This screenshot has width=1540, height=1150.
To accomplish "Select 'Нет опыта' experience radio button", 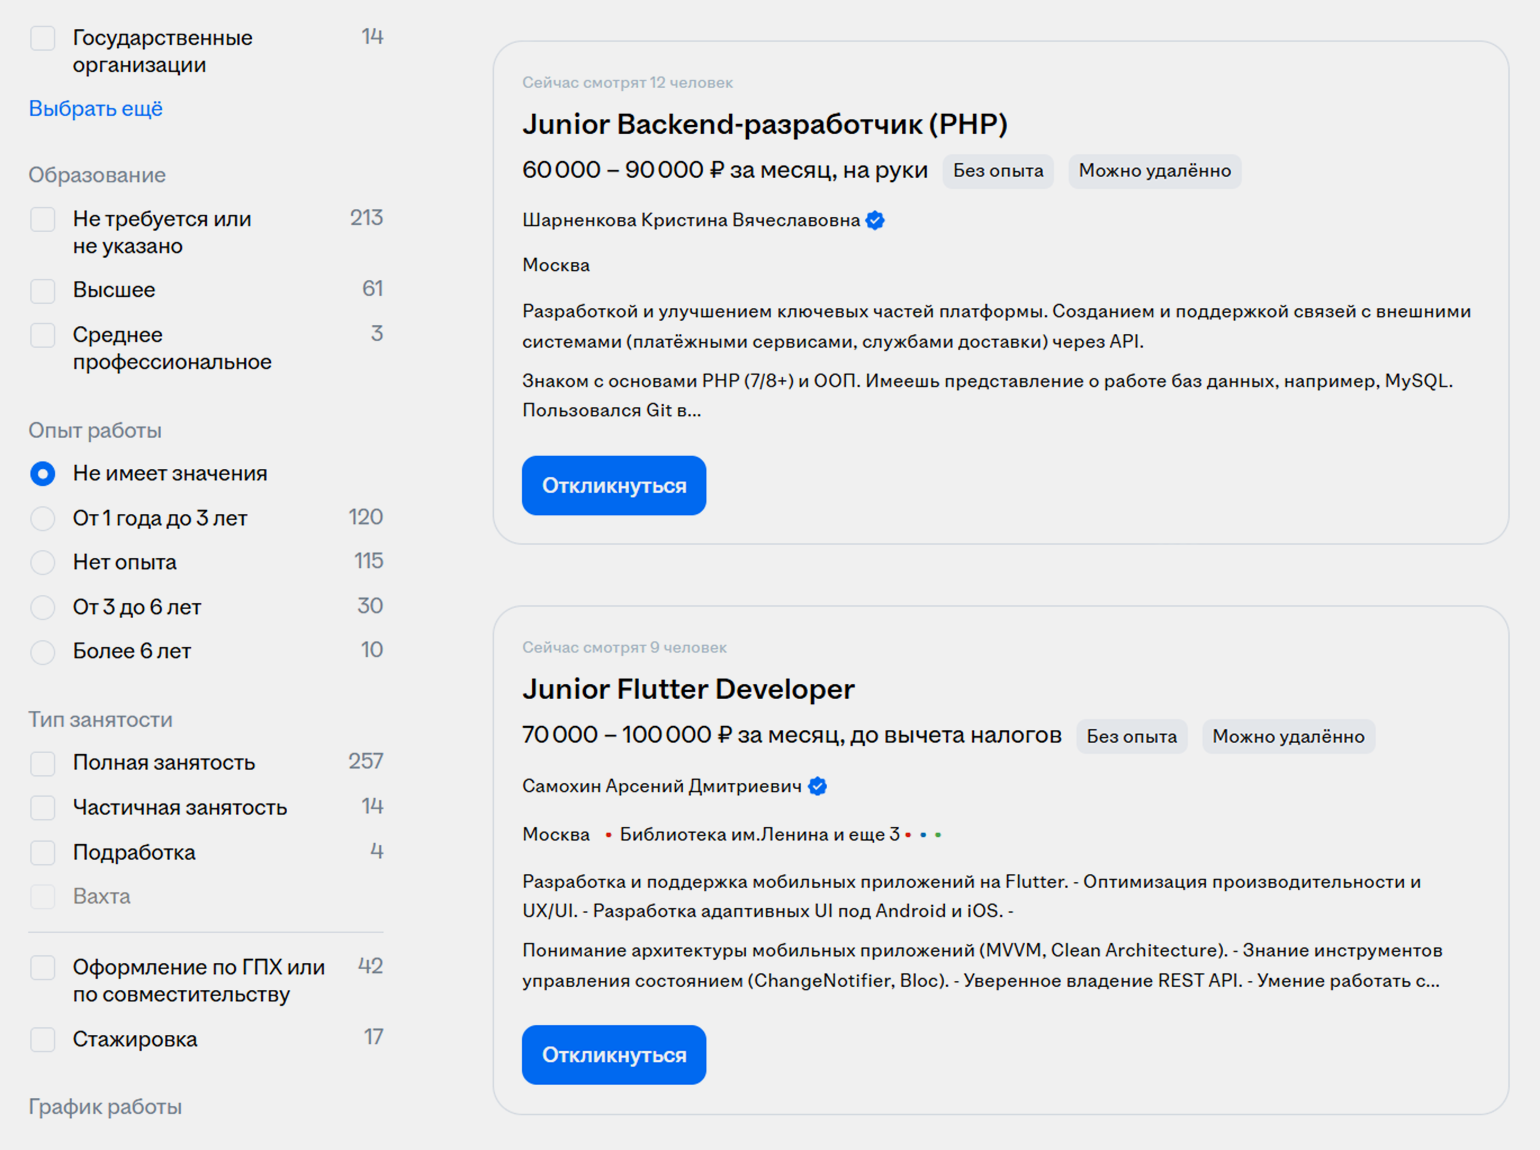I will 43,563.
